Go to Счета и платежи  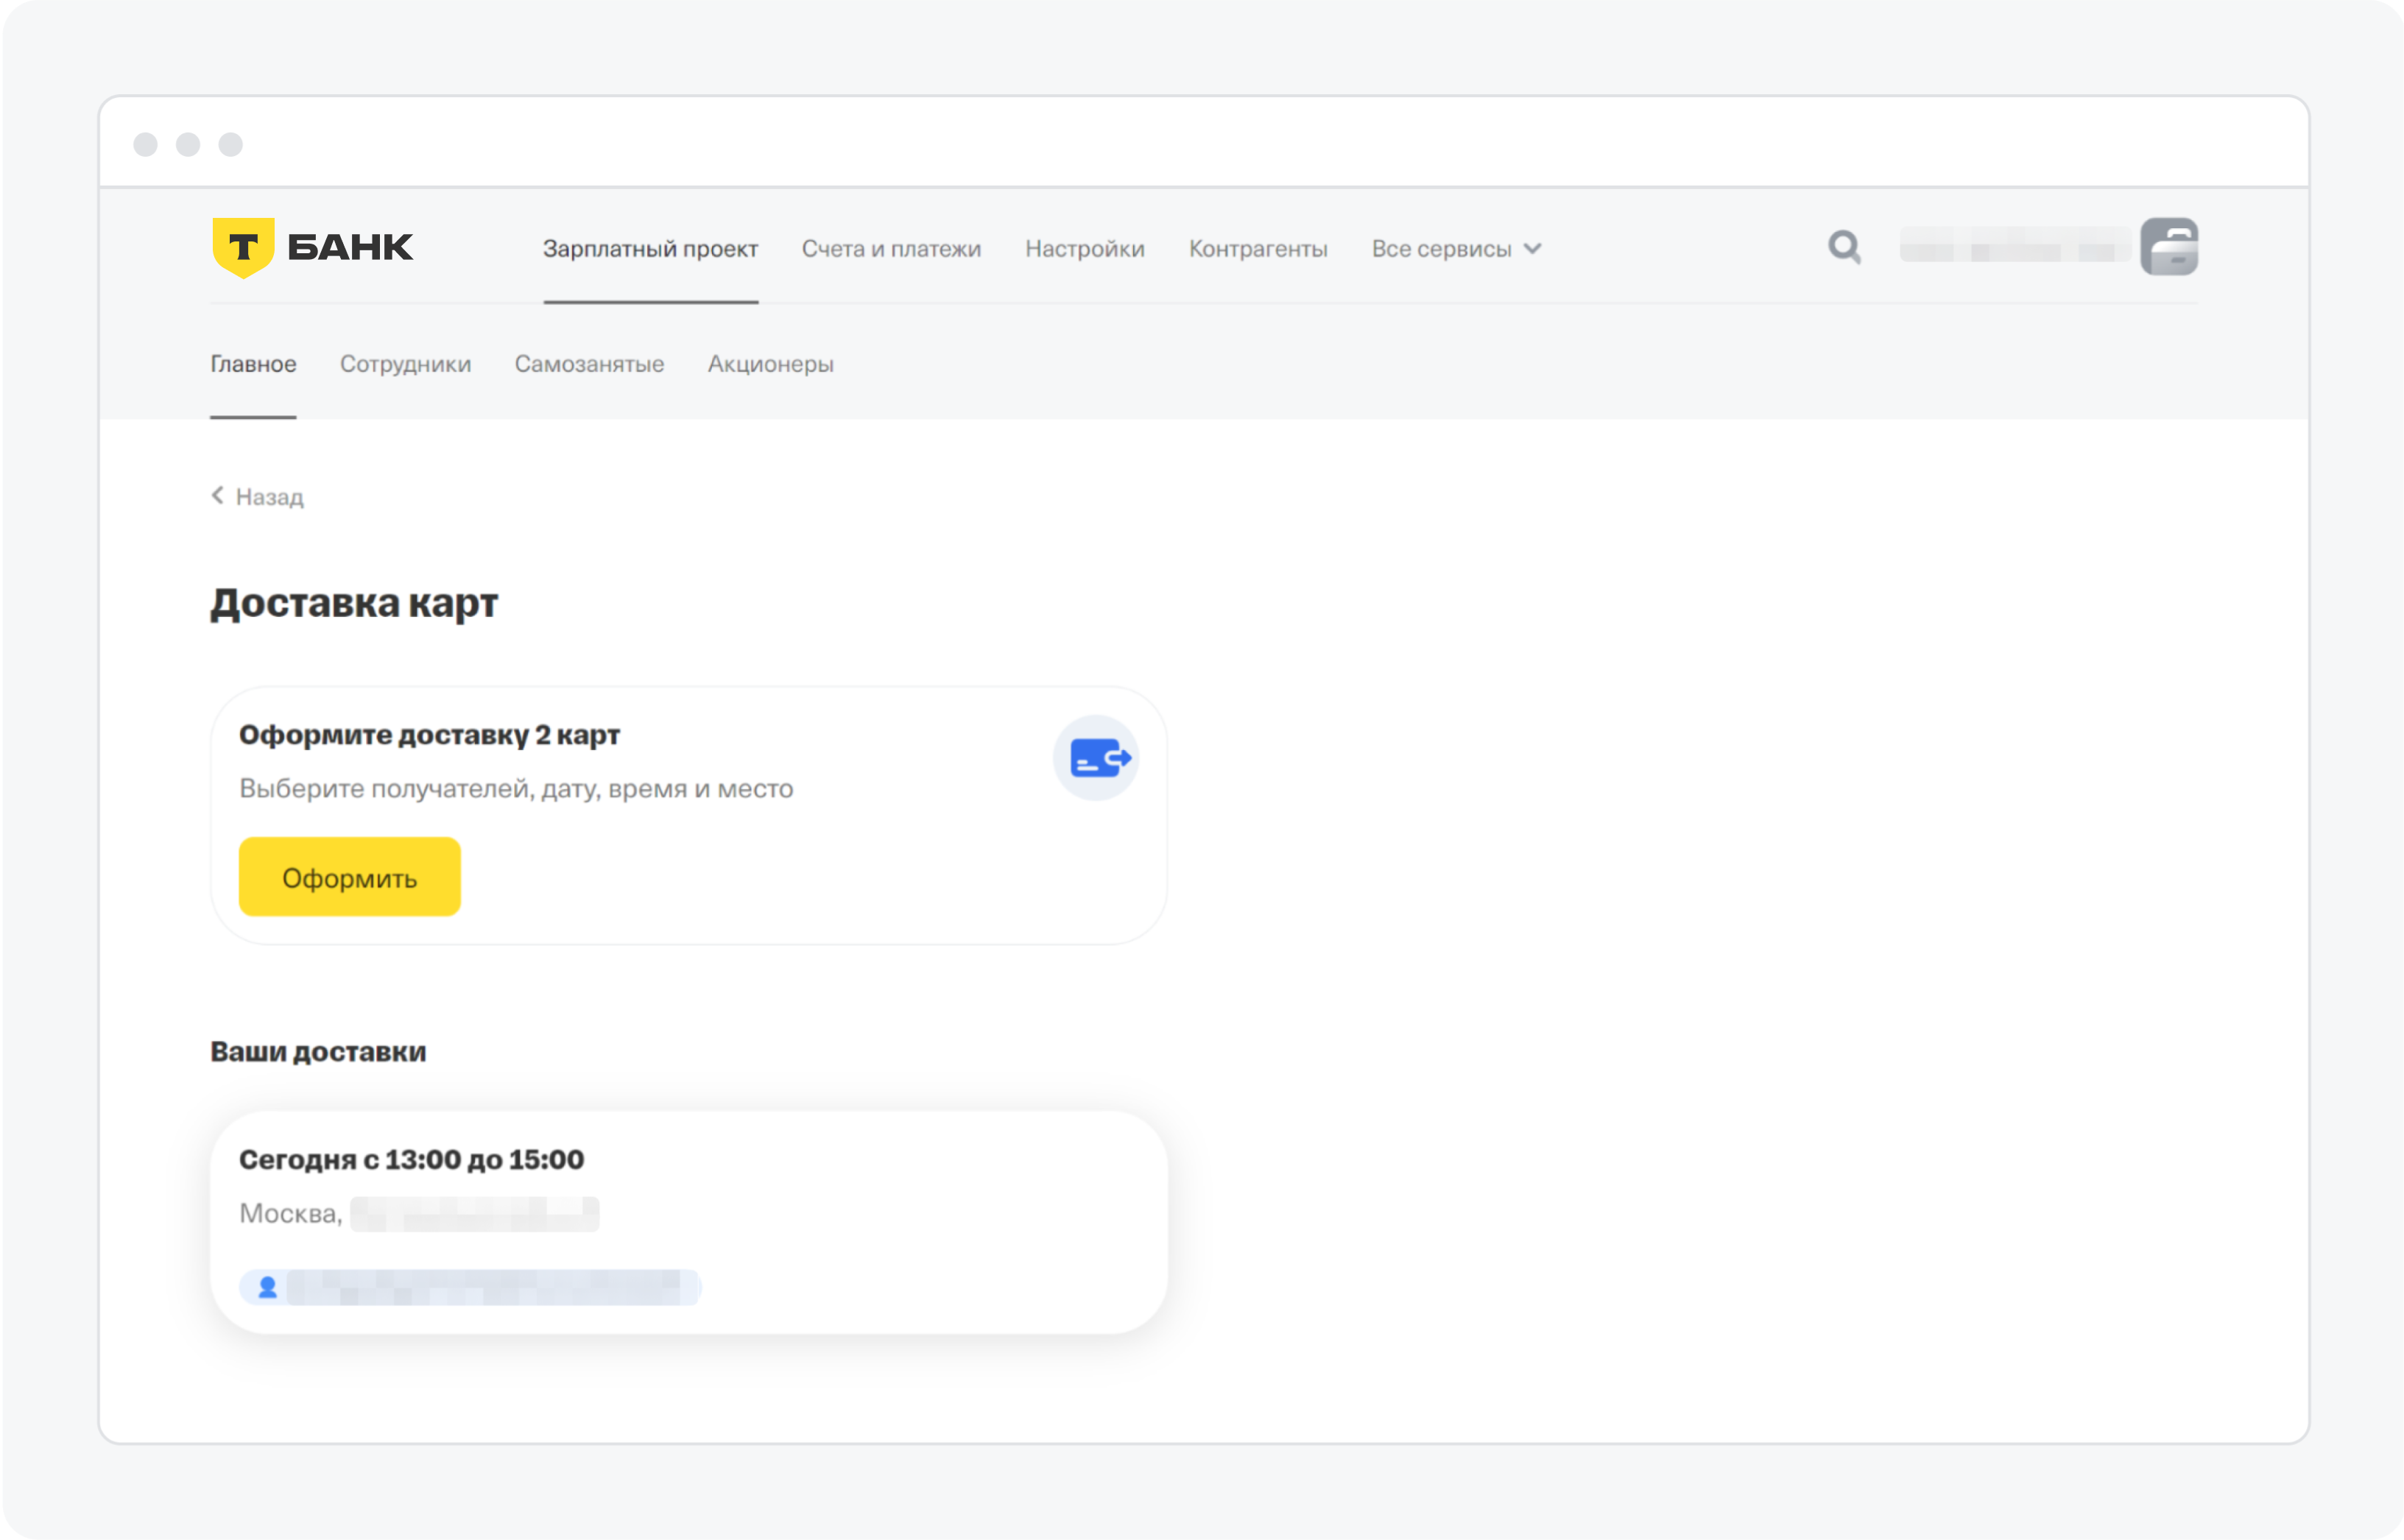pos(891,249)
